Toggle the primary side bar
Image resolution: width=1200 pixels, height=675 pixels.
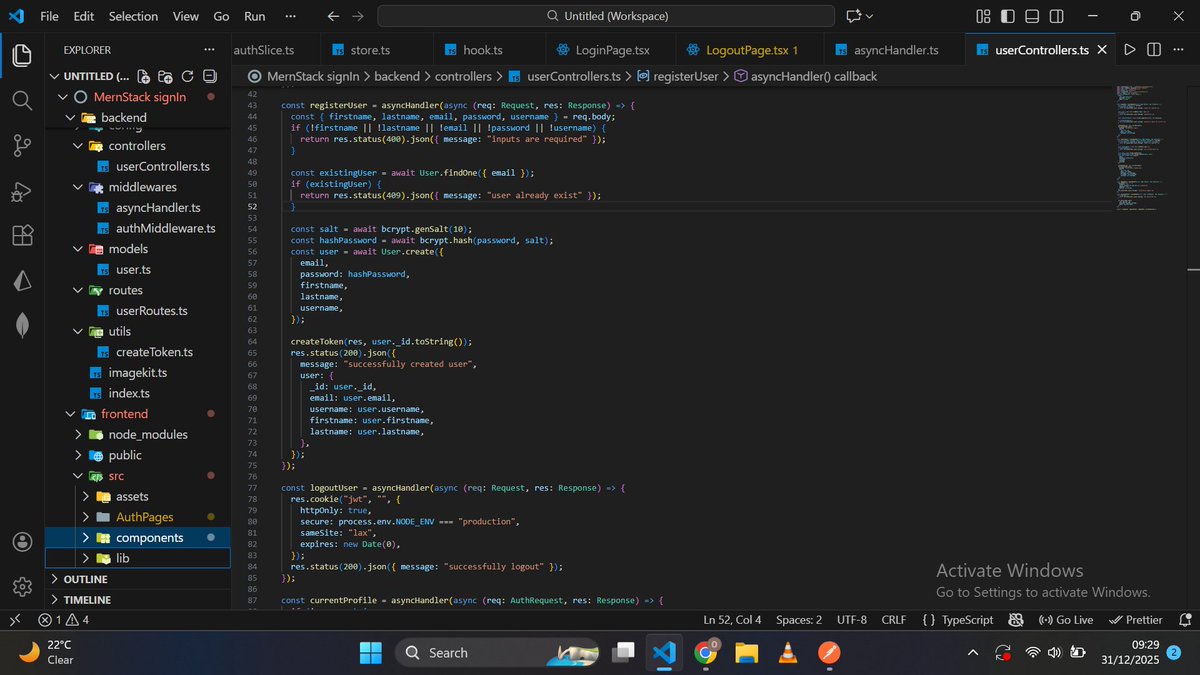[1008, 16]
